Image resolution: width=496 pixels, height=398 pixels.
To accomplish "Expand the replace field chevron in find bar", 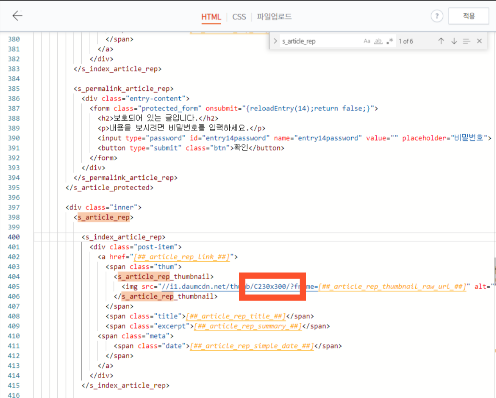I will pyautogui.click(x=275, y=41).
